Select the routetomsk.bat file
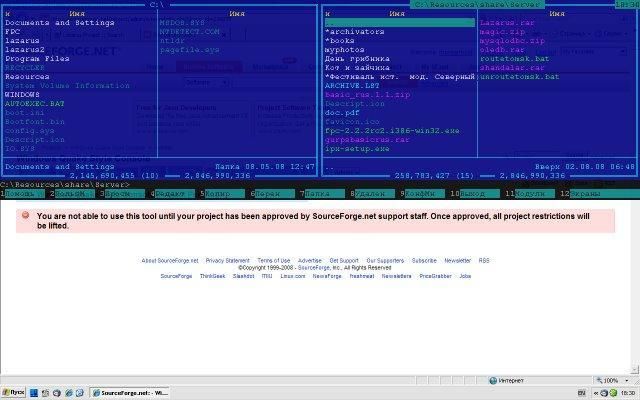Screen dimensions: 640x400 (515, 59)
